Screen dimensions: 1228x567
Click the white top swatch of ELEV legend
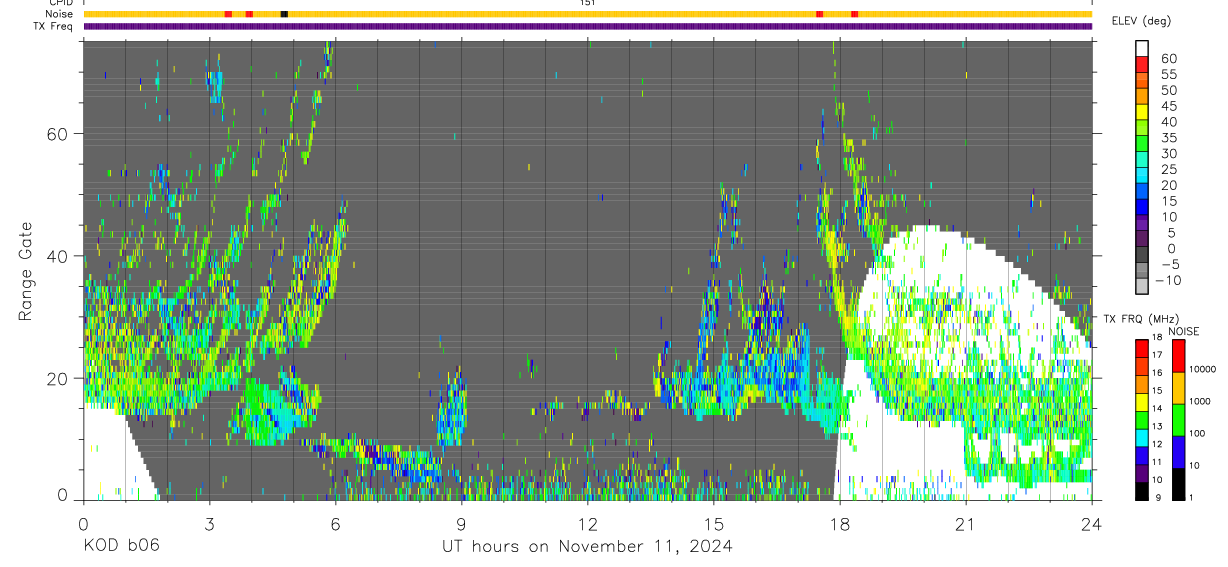[1142, 49]
